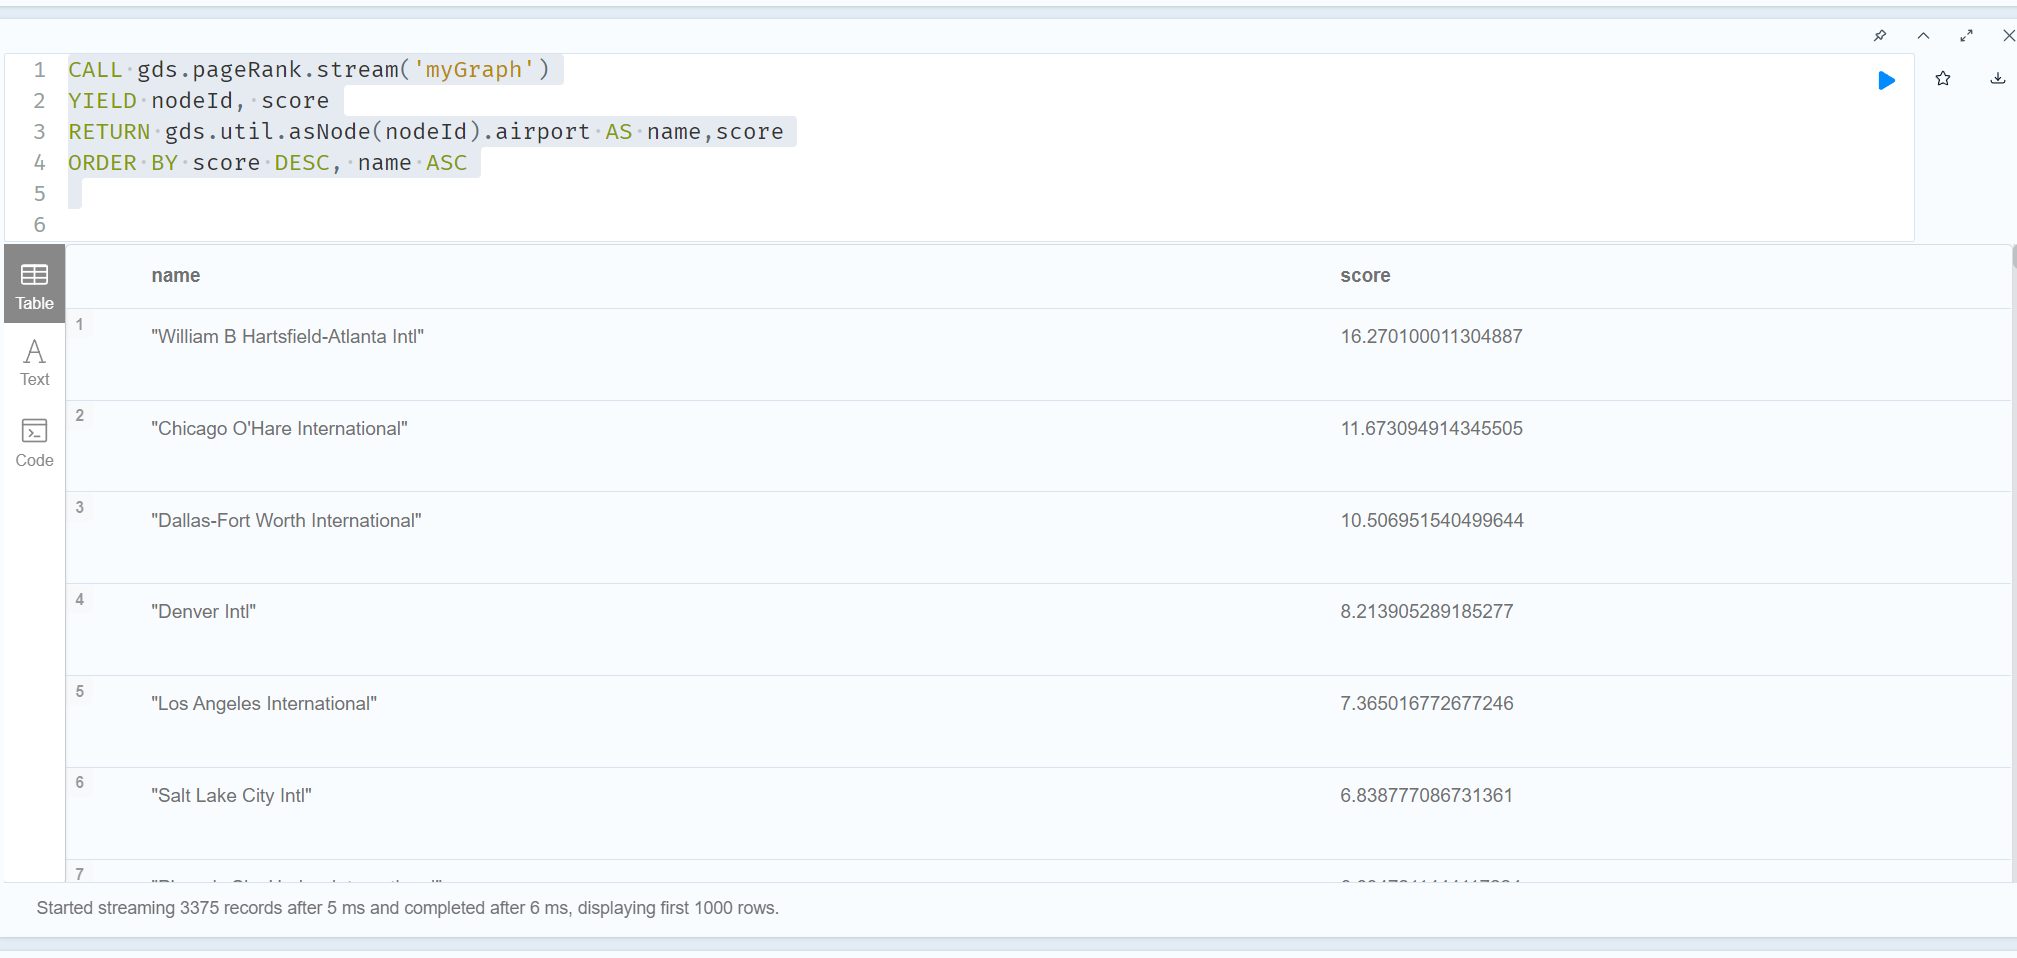Image resolution: width=2017 pixels, height=958 pixels.
Task: Switch to Text result view
Action: pyautogui.click(x=34, y=360)
